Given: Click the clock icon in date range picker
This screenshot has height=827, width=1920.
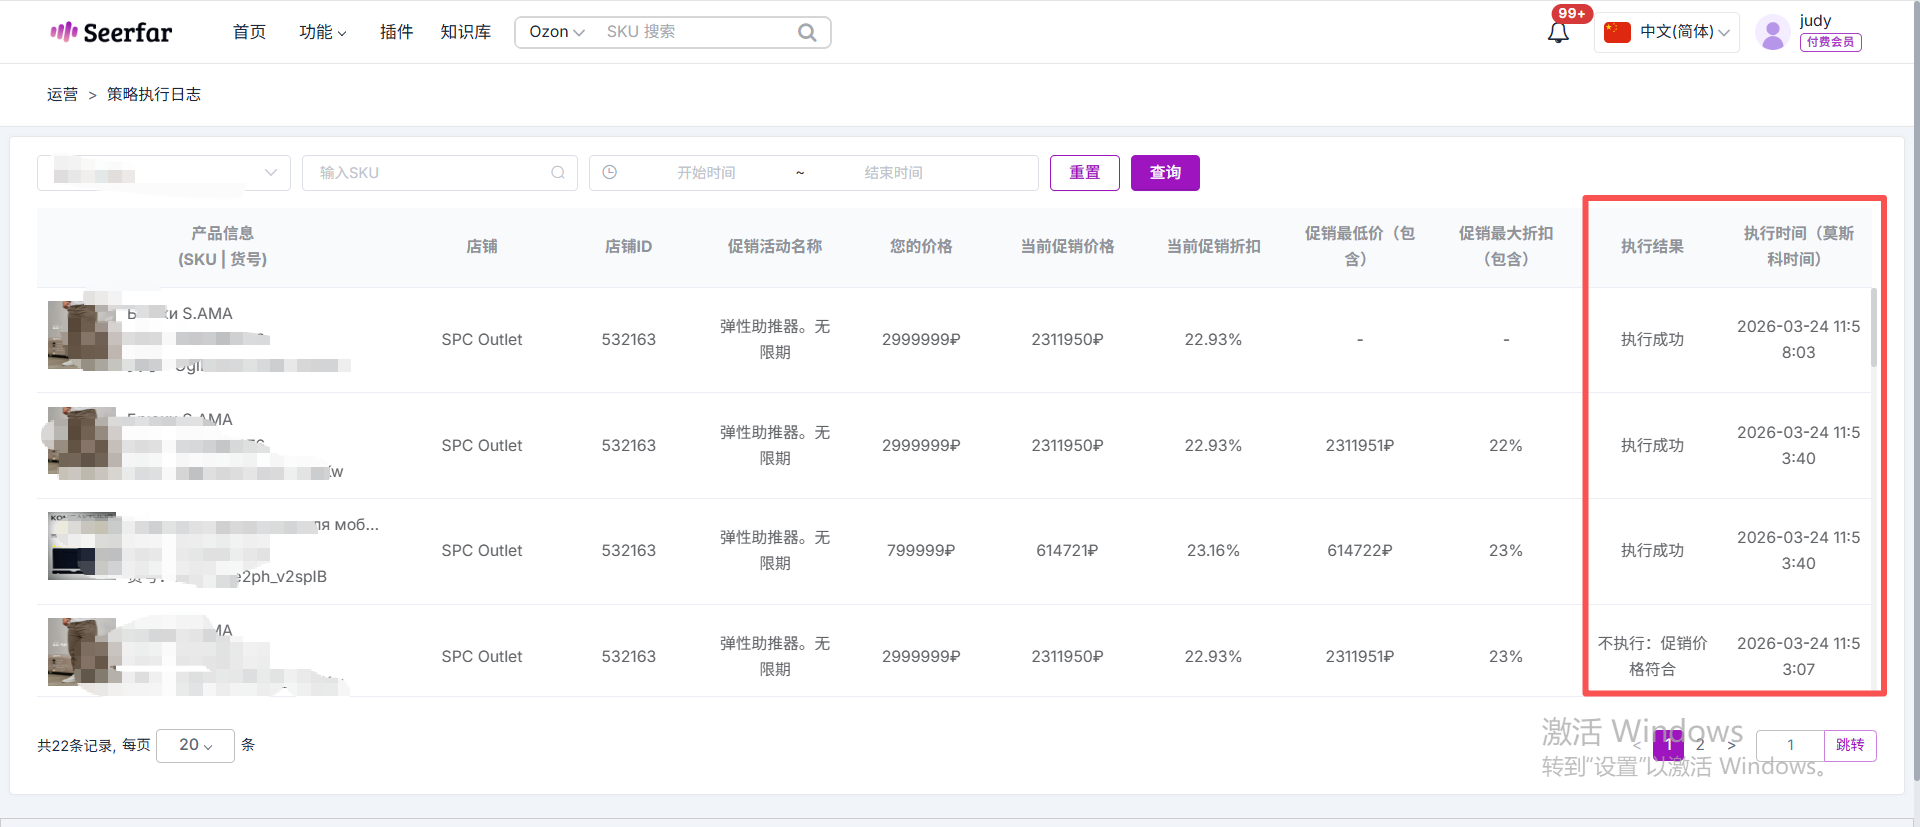Looking at the screenshot, I should point(610,173).
